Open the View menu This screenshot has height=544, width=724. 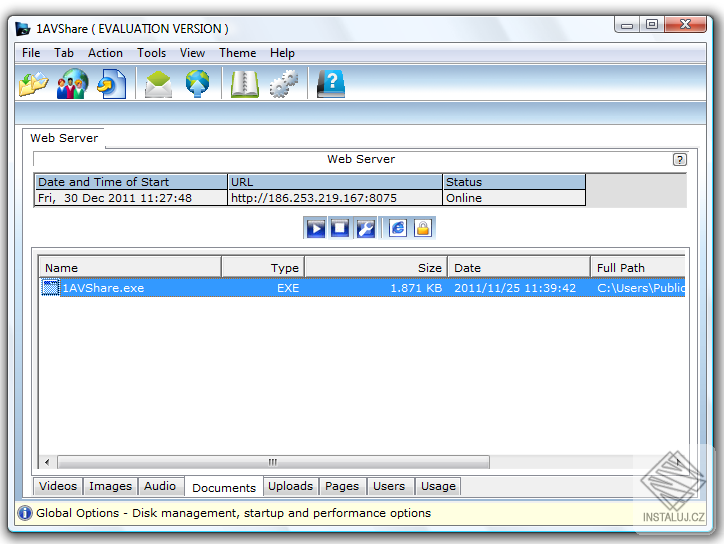coord(192,53)
